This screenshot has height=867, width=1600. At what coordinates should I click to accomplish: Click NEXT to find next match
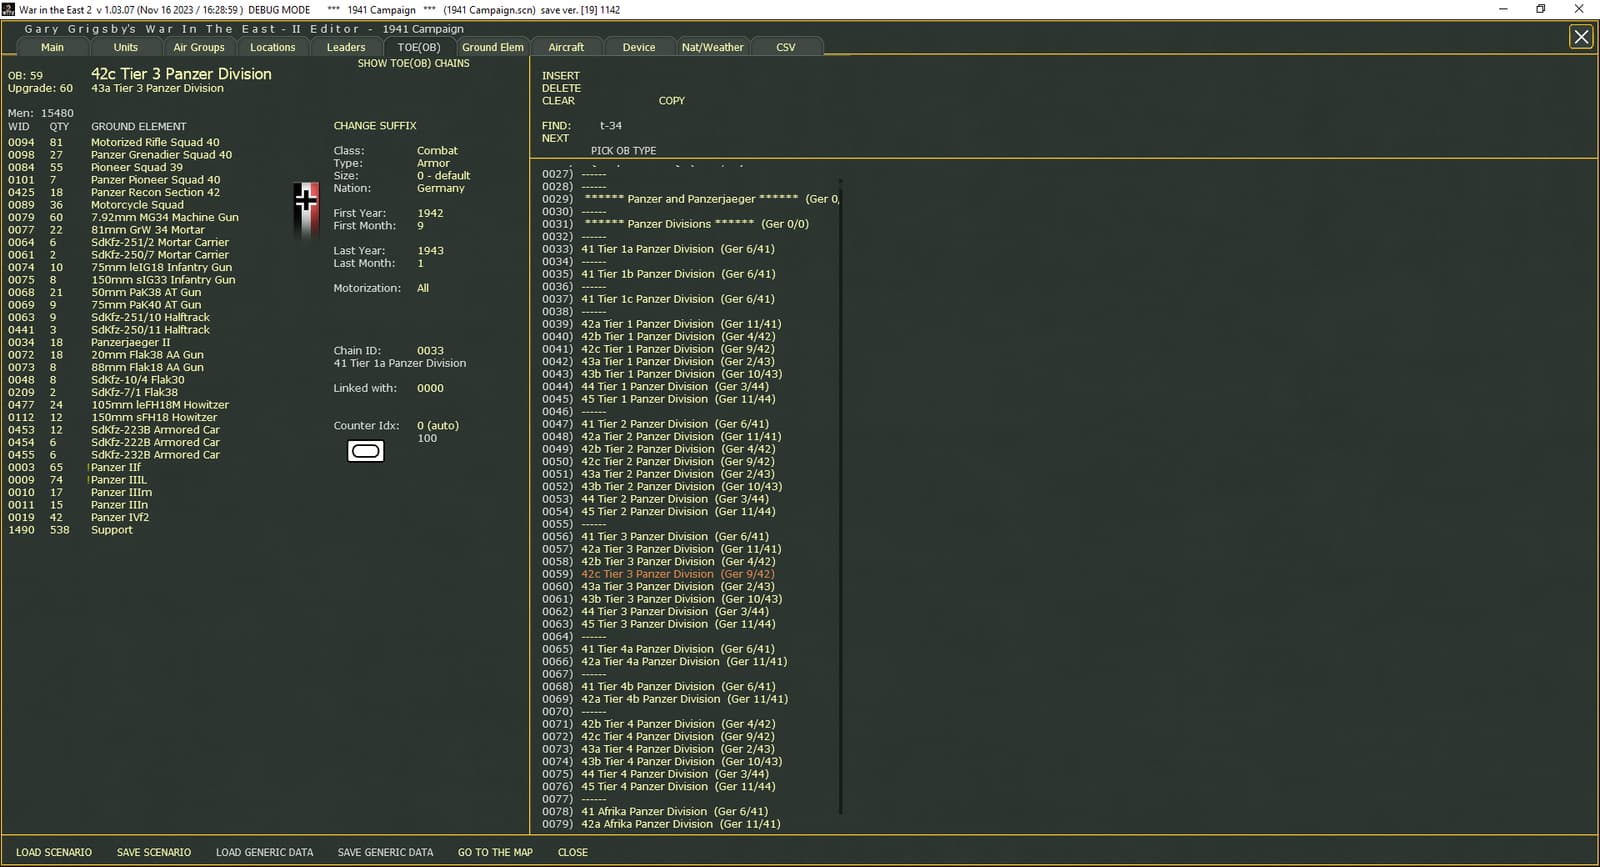[555, 138]
